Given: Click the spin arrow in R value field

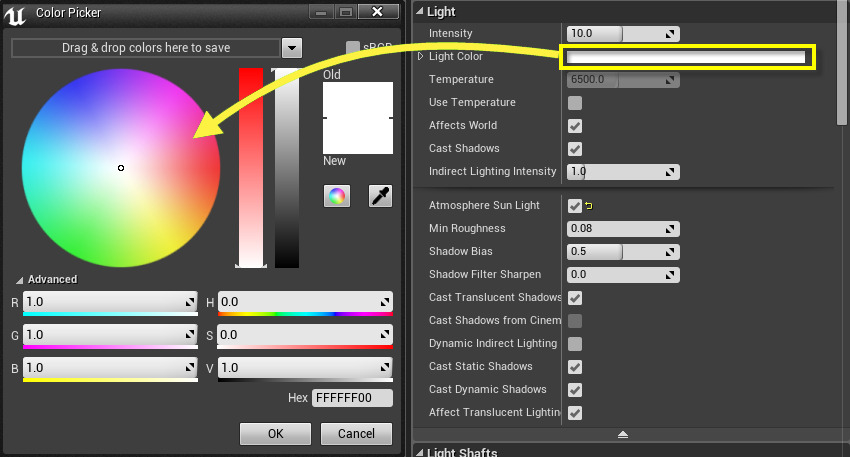Looking at the screenshot, I should pyautogui.click(x=190, y=302).
